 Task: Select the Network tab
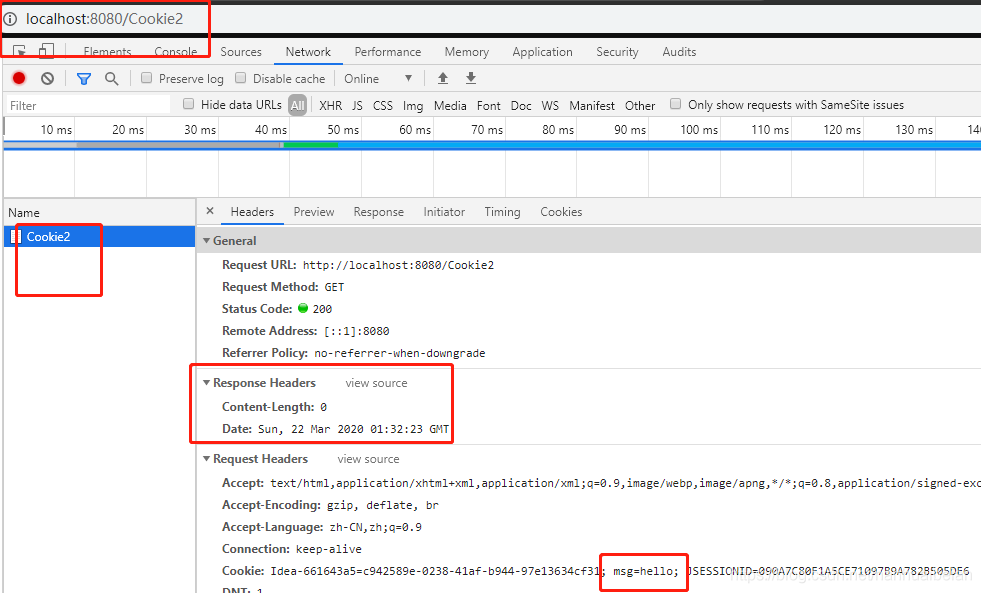tap(308, 52)
